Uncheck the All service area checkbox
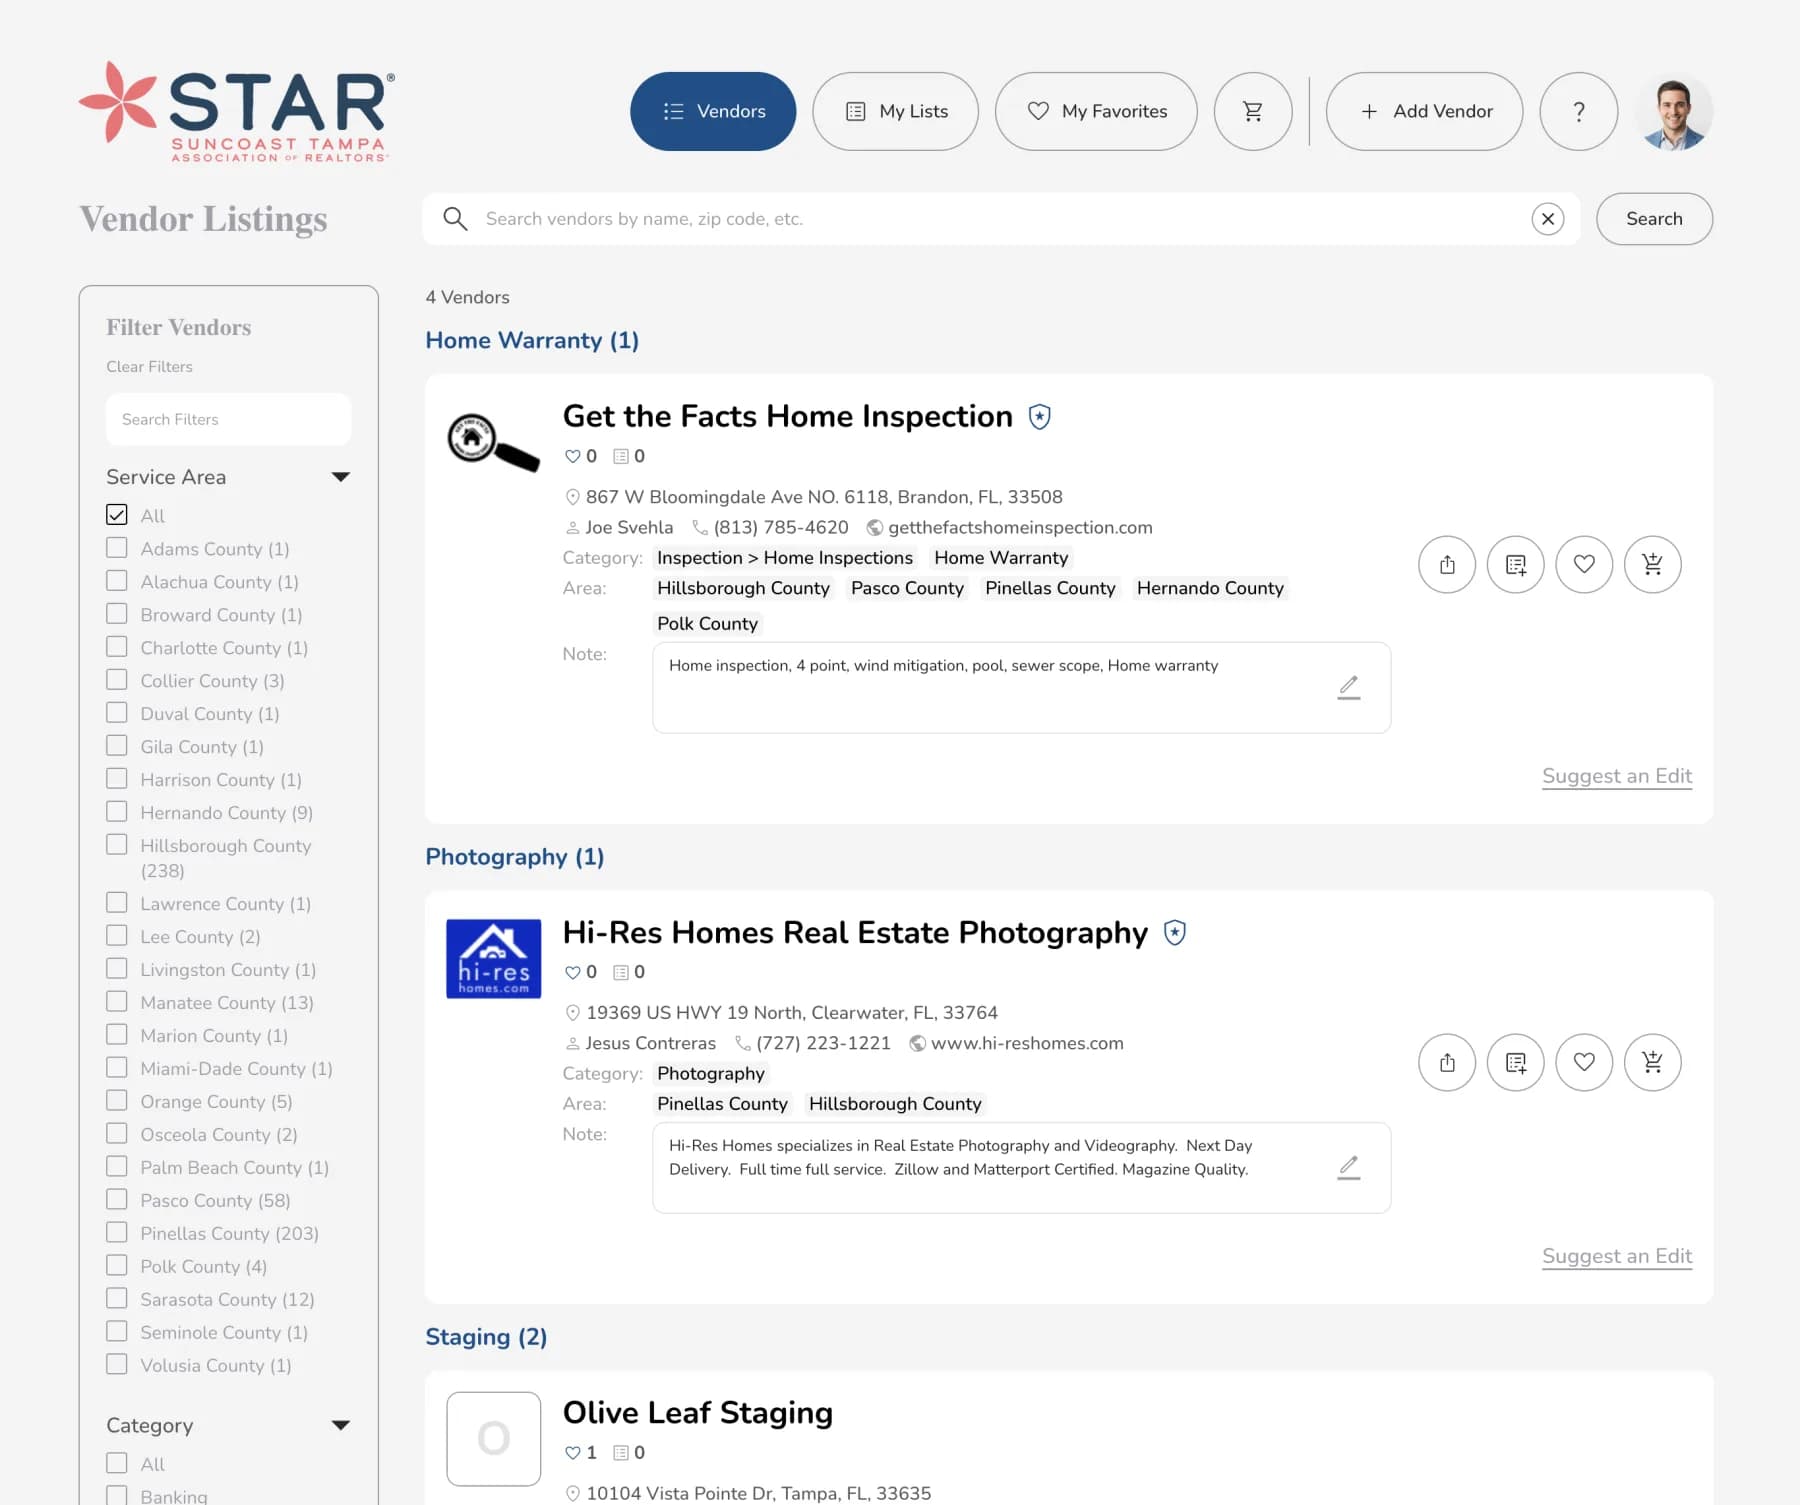The image size is (1800, 1505). tap(117, 515)
